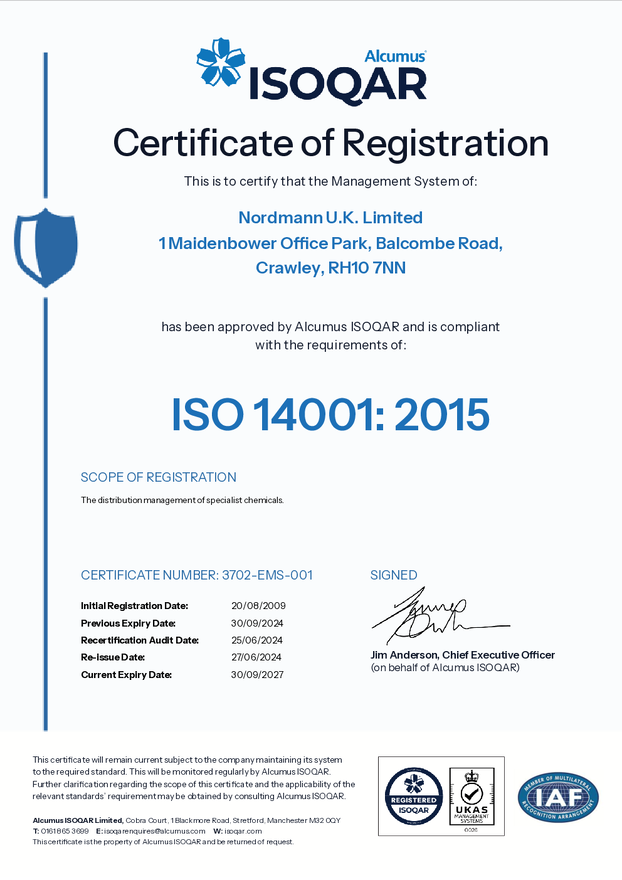Click the Nordmann U.K. Limited company name

tap(331, 217)
